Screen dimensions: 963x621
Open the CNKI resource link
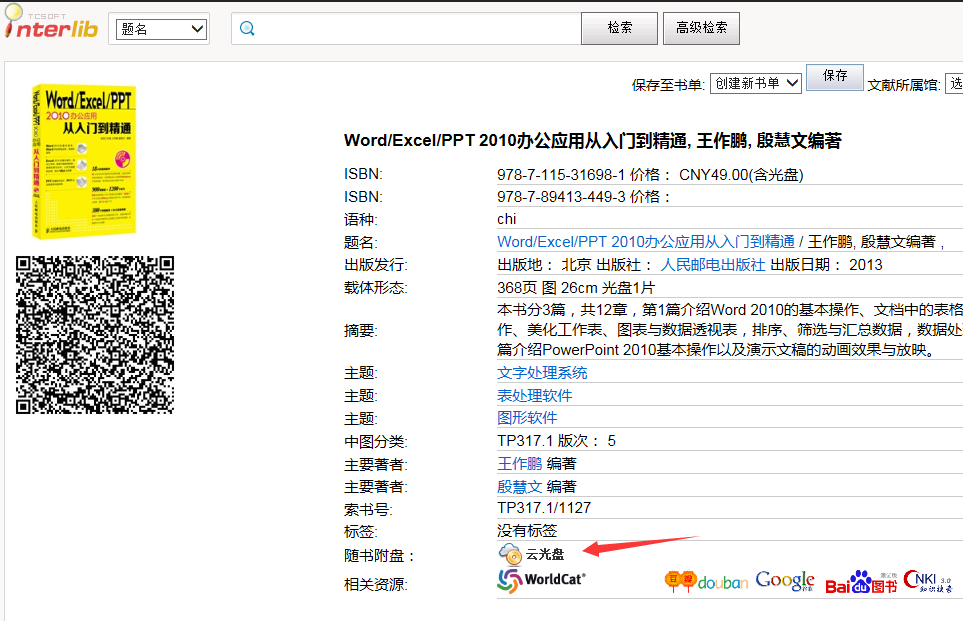click(x=927, y=581)
